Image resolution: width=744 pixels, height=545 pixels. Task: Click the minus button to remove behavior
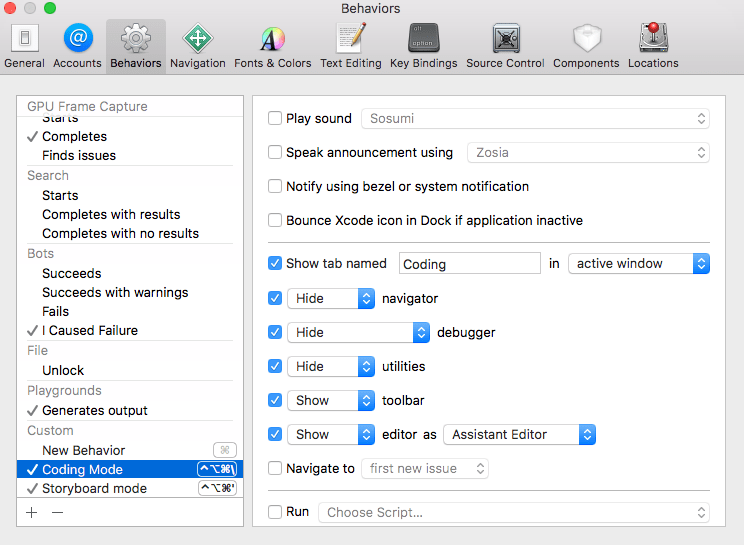tap(57, 512)
